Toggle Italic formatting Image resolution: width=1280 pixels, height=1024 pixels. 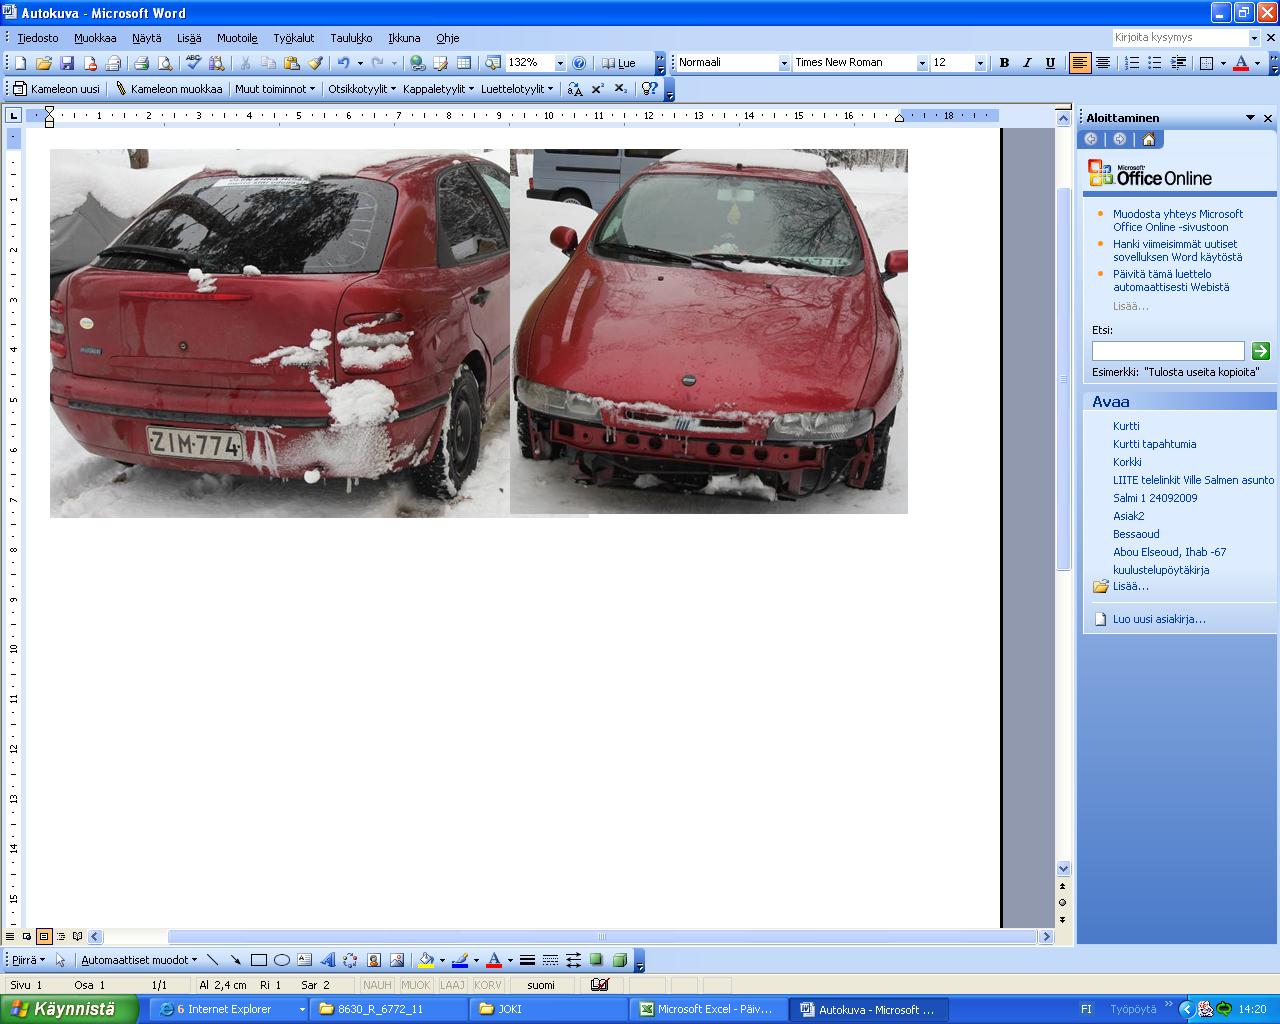point(1027,63)
